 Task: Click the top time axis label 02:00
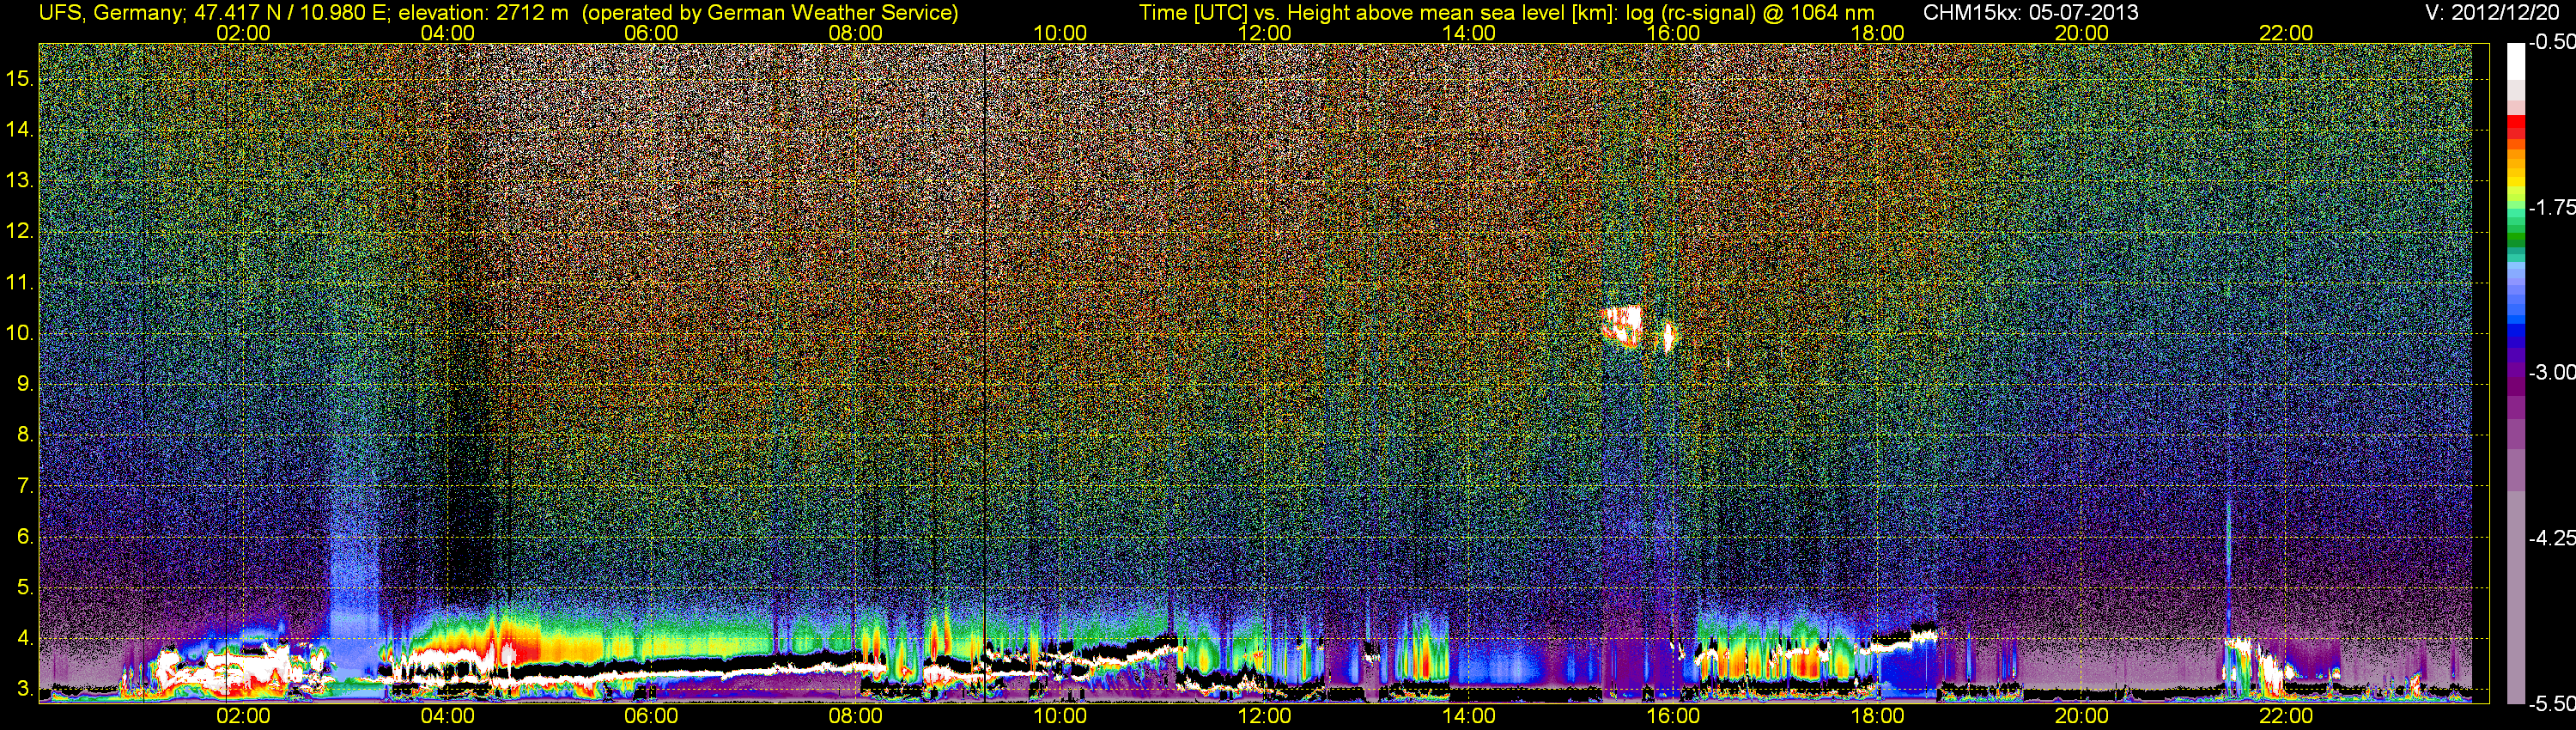point(243,33)
